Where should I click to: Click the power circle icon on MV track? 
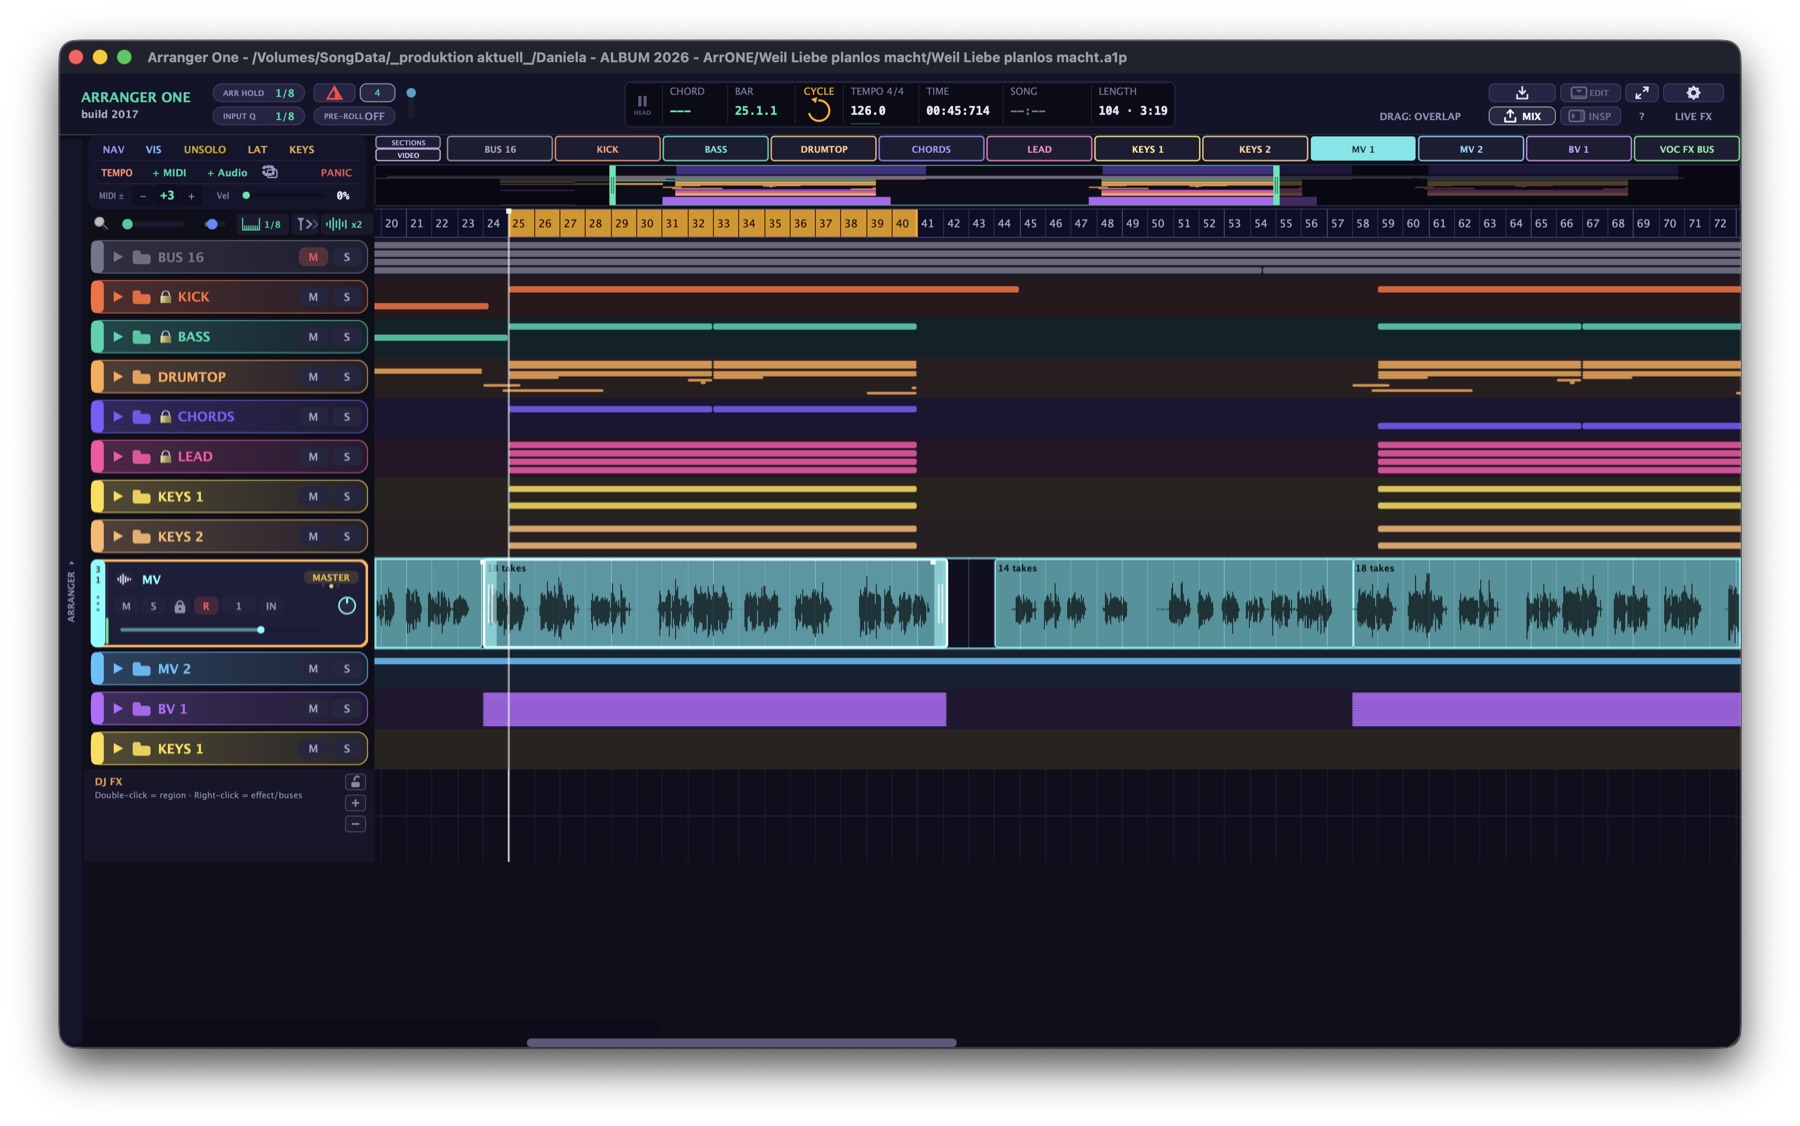(346, 605)
